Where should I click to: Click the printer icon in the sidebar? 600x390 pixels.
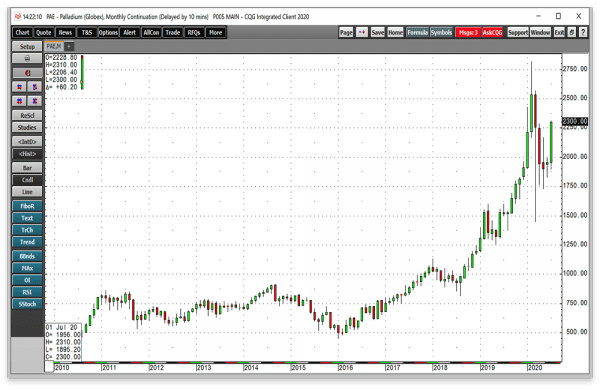point(27,59)
